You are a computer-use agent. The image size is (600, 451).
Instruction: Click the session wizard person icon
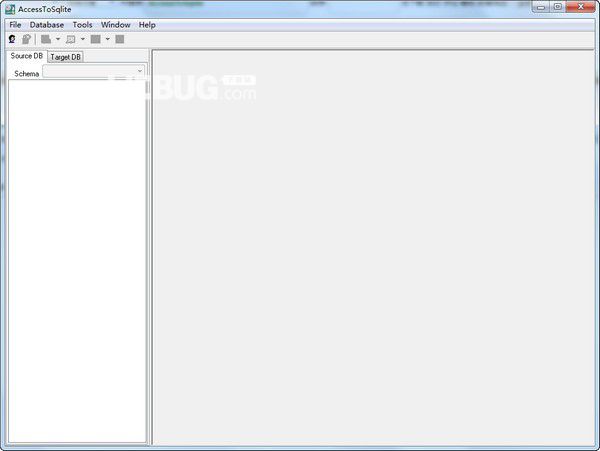click(12, 39)
